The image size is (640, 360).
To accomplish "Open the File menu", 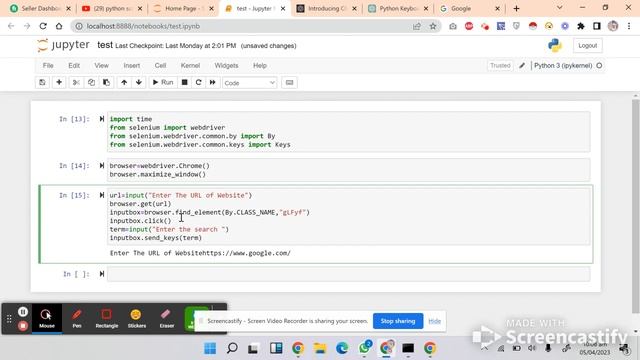I will [x=48, y=65].
